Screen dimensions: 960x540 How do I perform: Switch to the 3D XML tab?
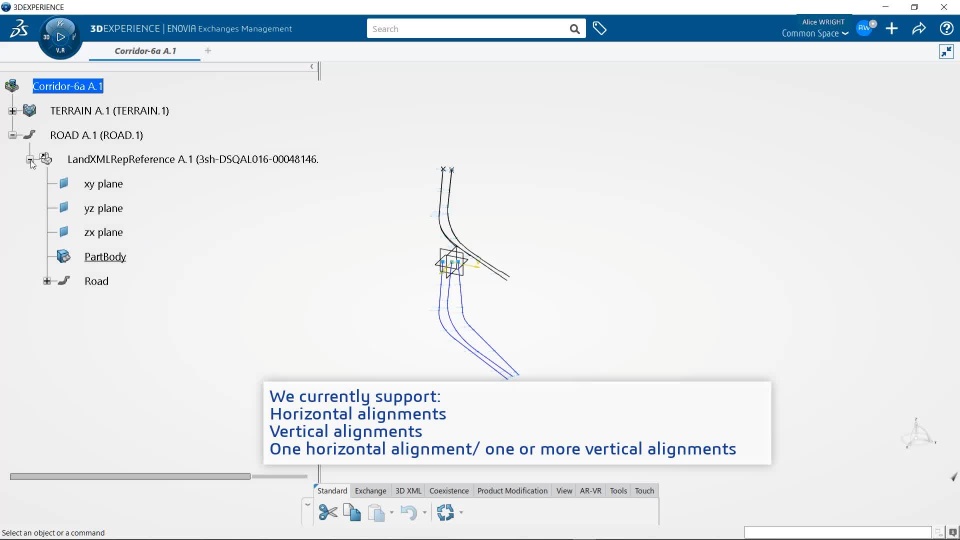pyautogui.click(x=408, y=490)
